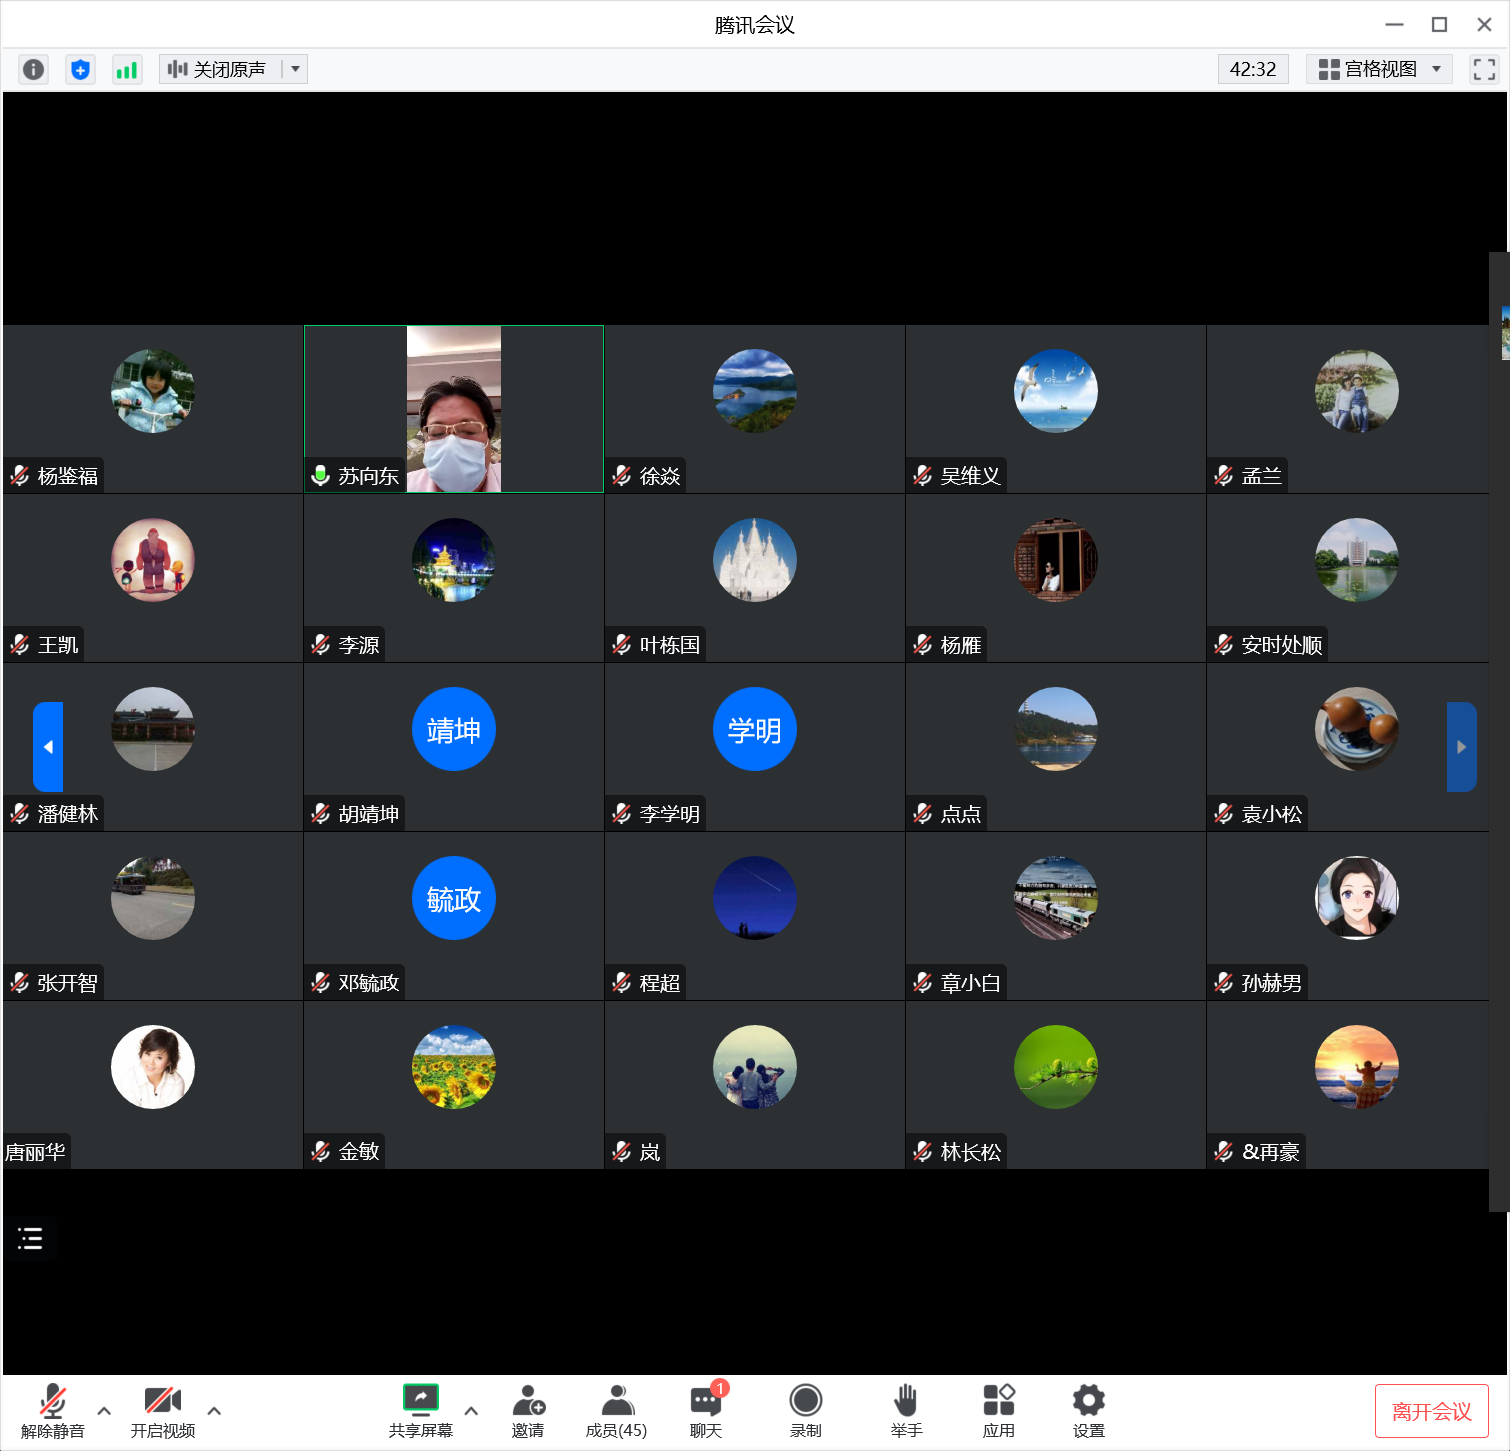Open the 成员(45) members list
1510x1451 pixels.
[616, 1410]
